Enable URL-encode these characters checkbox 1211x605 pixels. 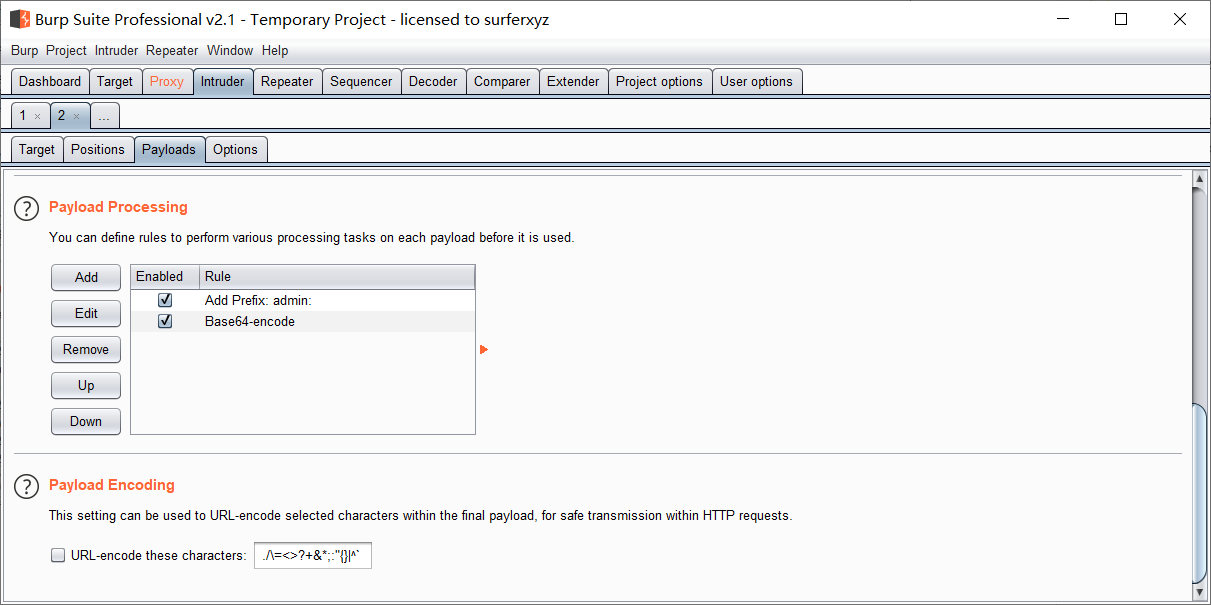58,555
